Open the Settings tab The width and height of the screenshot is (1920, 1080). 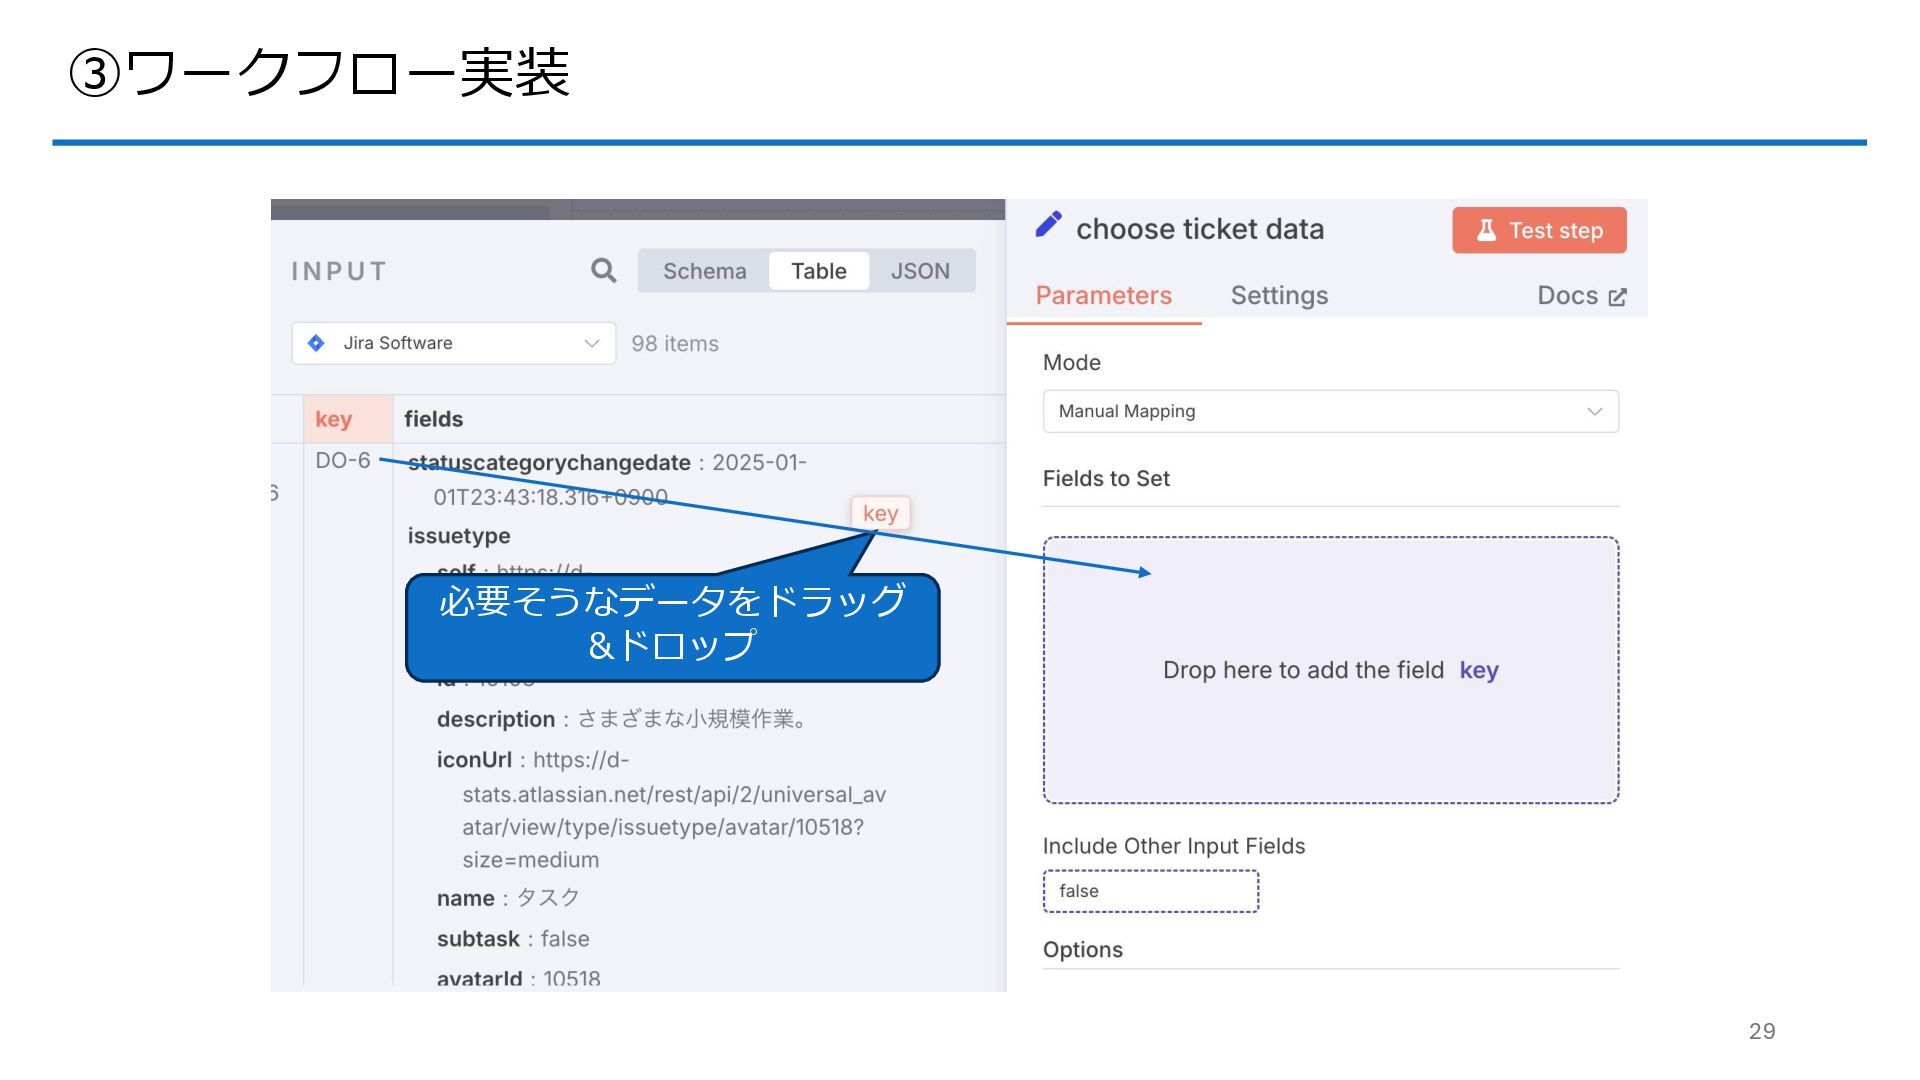point(1279,295)
